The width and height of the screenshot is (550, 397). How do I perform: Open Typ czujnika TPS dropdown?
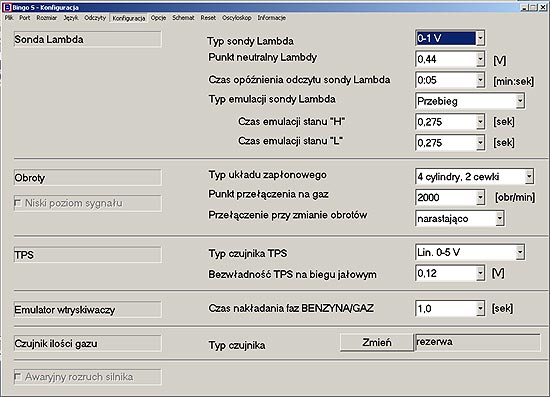(x=520, y=253)
